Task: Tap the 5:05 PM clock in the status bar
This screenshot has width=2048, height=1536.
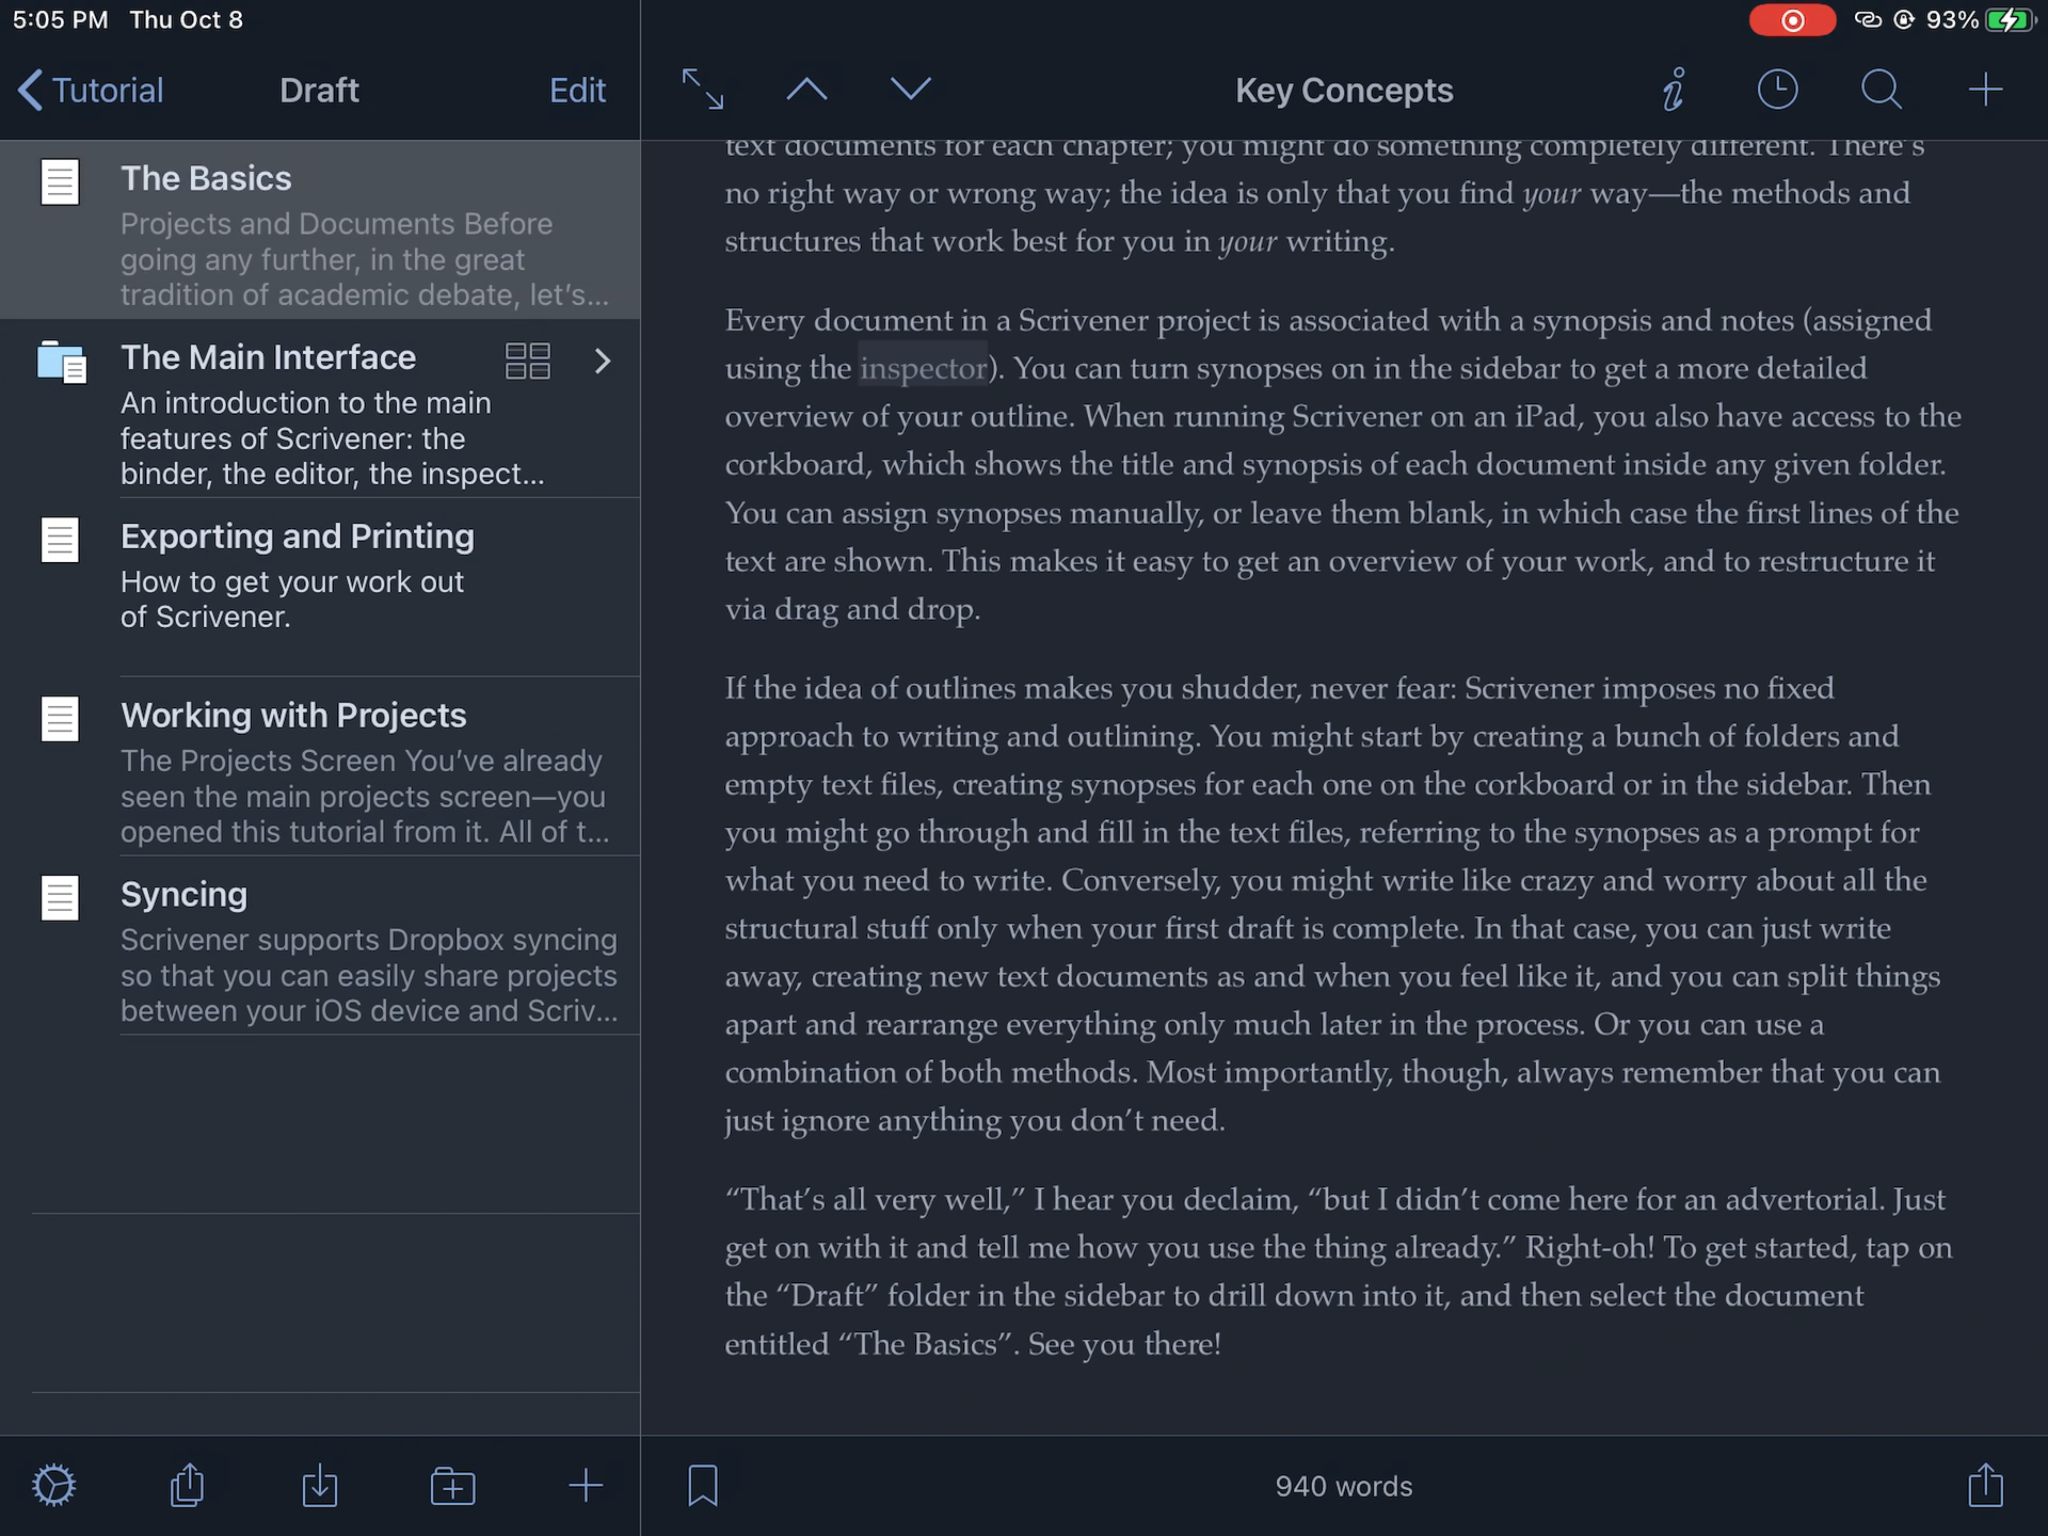Action: (x=60, y=20)
